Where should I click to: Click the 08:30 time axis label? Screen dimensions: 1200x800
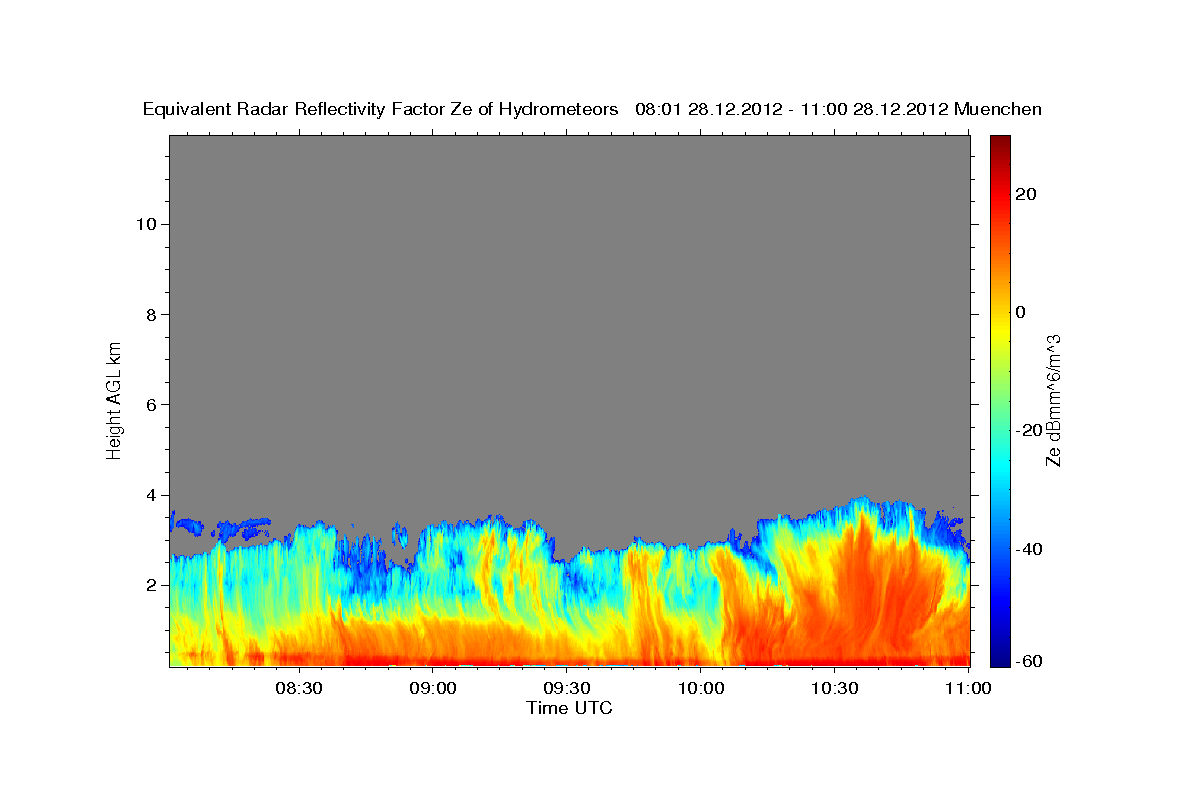point(299,688)
